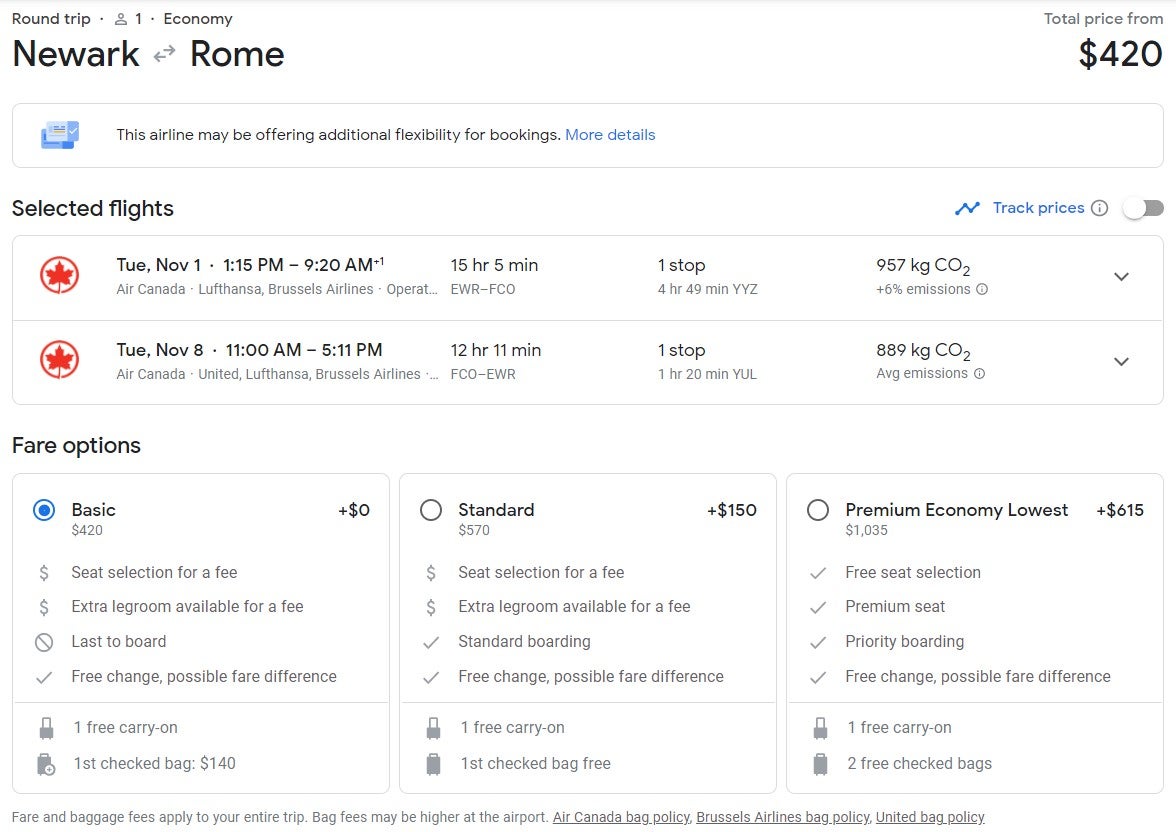The height and width of the screenshot is (832, 1176).
Task: Expand details for the Nov 1 outbound flight
Action: coord(1121,276)
